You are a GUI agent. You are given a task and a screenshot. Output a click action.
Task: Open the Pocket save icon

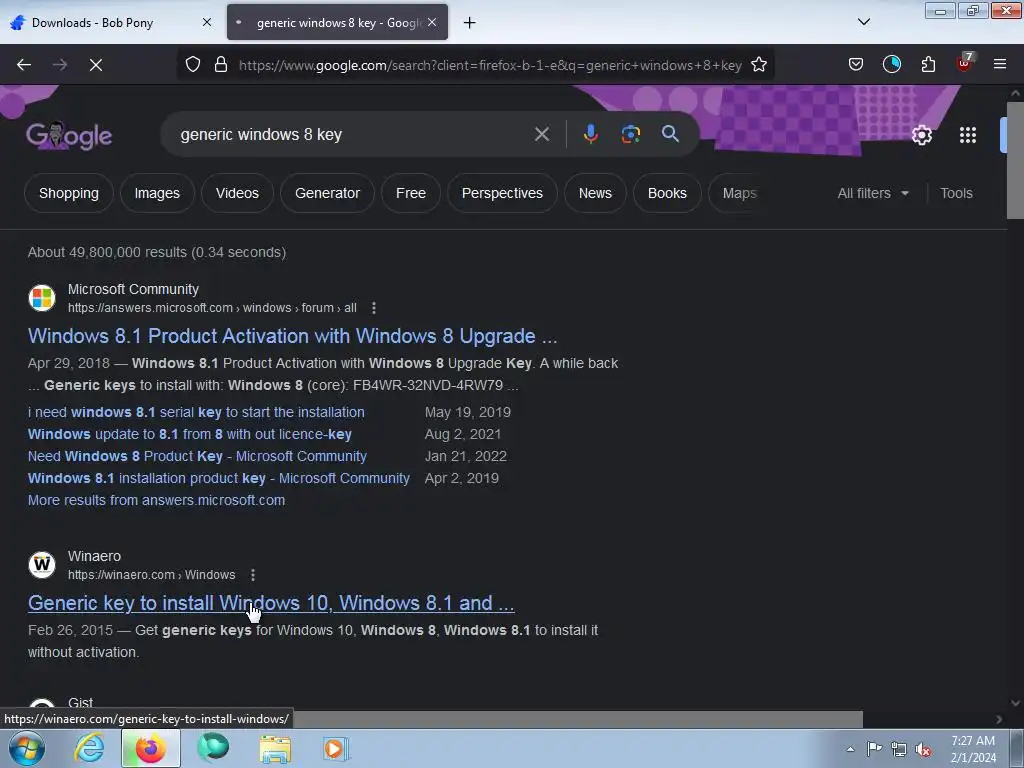pos(856,65)
